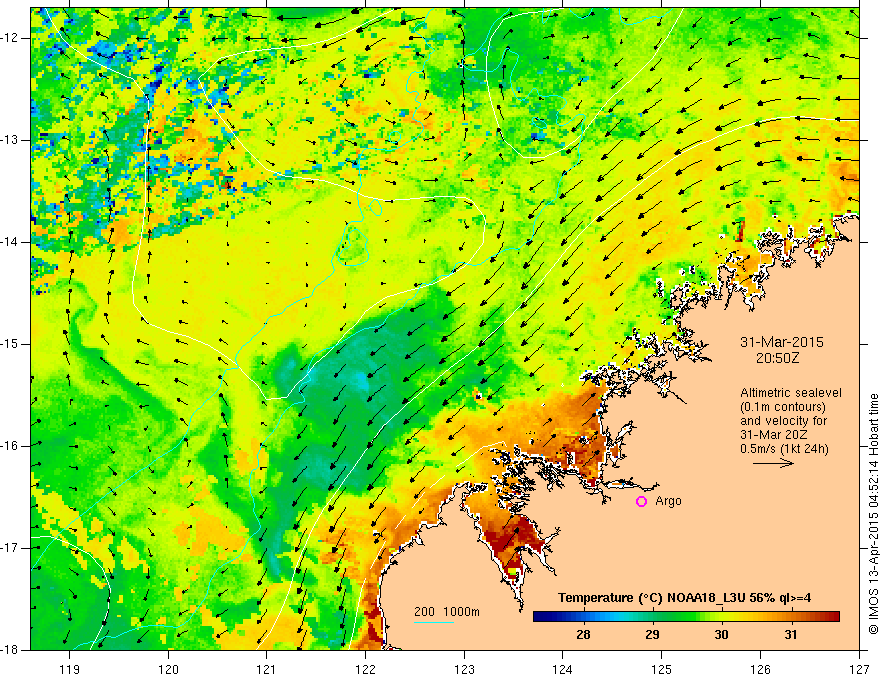Click the colorbar tick label '31'
Viewport: 880px width, 680px height.
(x=791, y=635)
